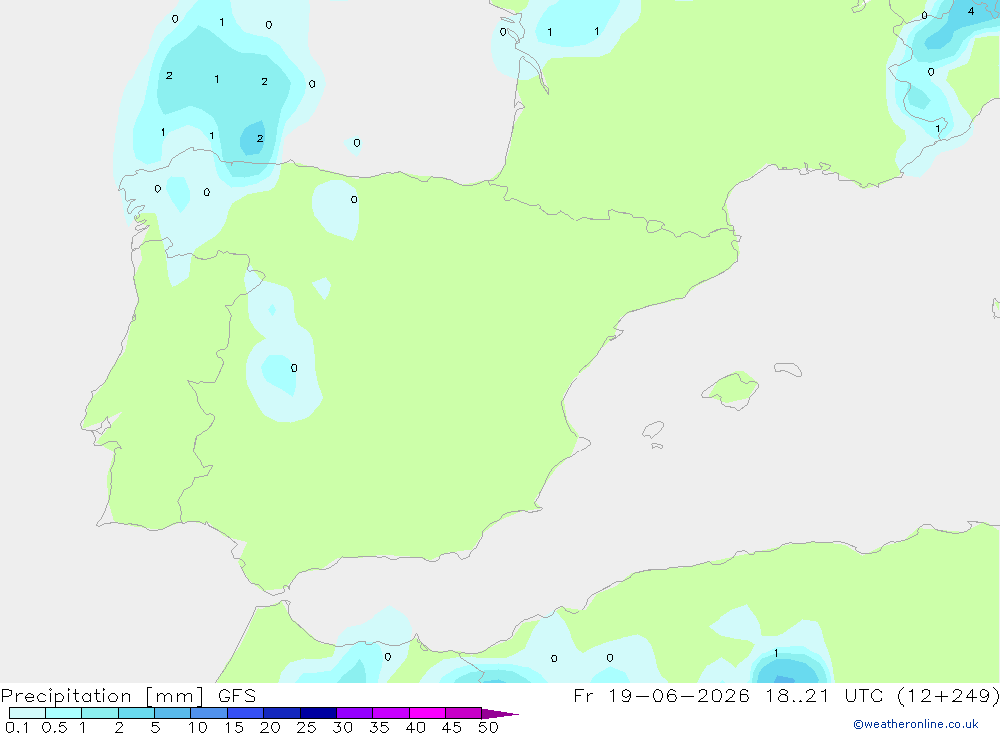1000x733 pixels.
Task: Click the "0.1" legend scale label
Action: pyautogui.click(x=17, y=727)
